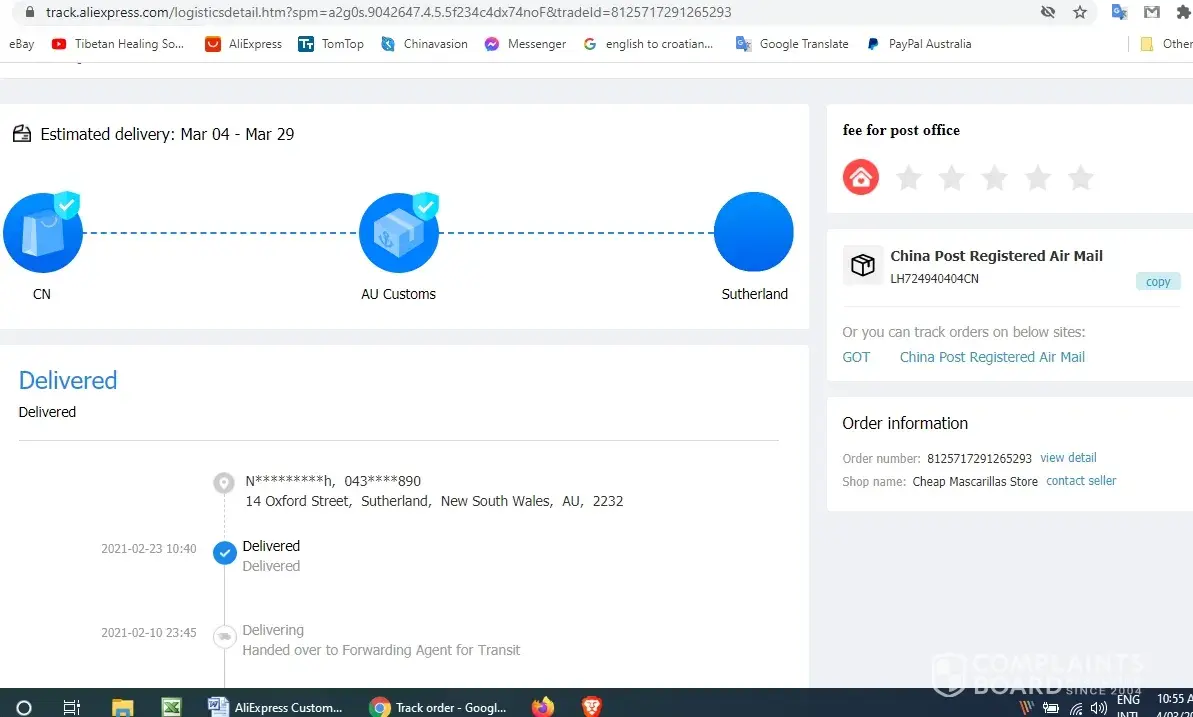The width and height of the screenshot is (1193, 717).
Task: Rate post office four stars
Action: pos(1038,178)
